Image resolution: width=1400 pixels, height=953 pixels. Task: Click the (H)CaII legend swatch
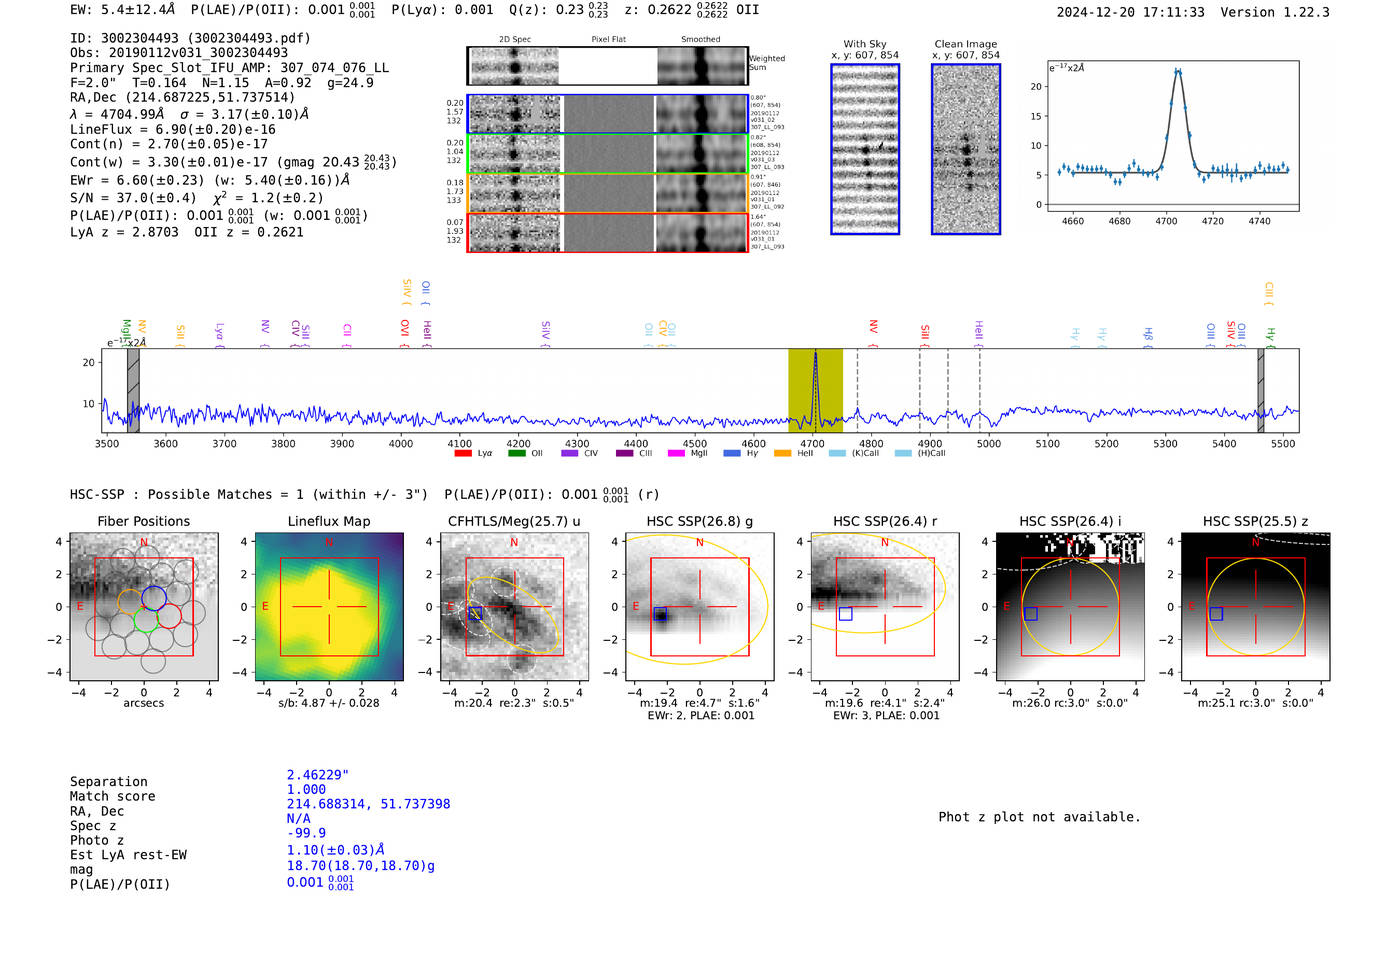[903, 453]
